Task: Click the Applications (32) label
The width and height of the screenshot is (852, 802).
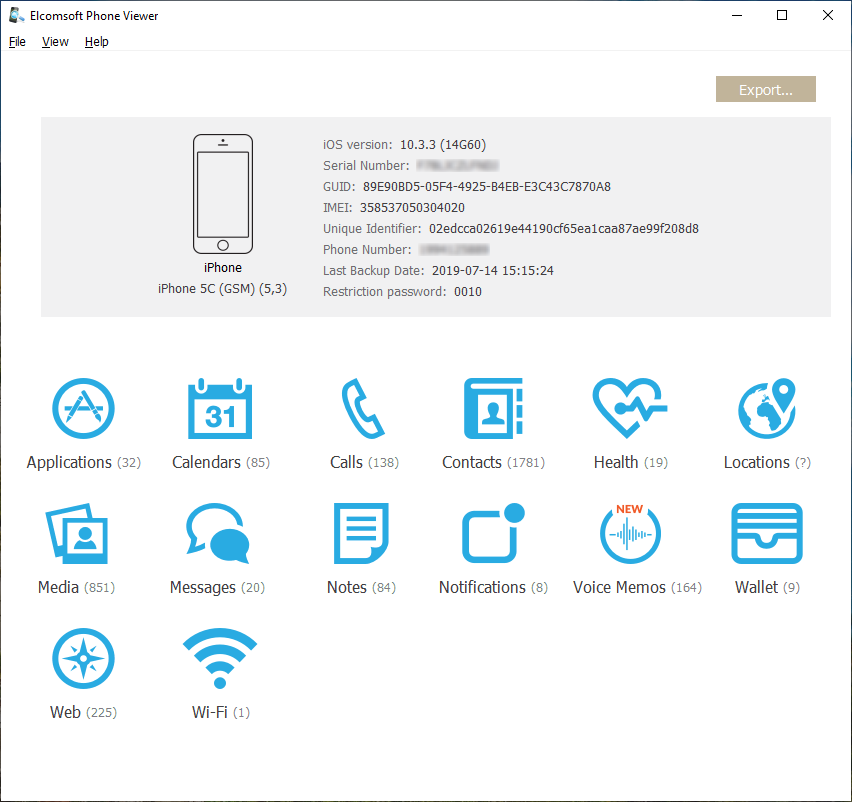Action: (84, 462)
